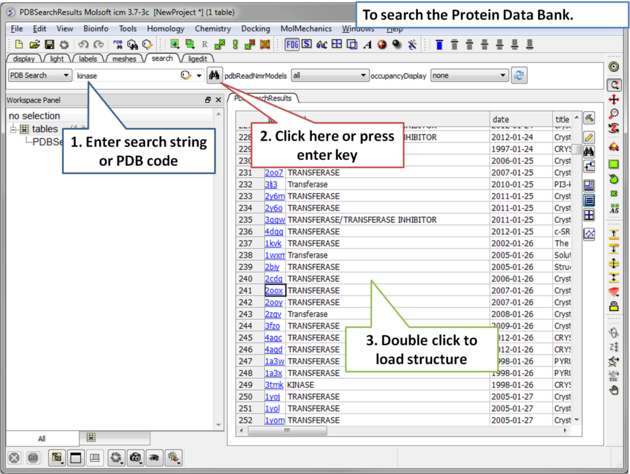The height and width of the screenshot is (474, 630).
Task: Open PDB entry 3tmk link
Action: click(273, 385)
